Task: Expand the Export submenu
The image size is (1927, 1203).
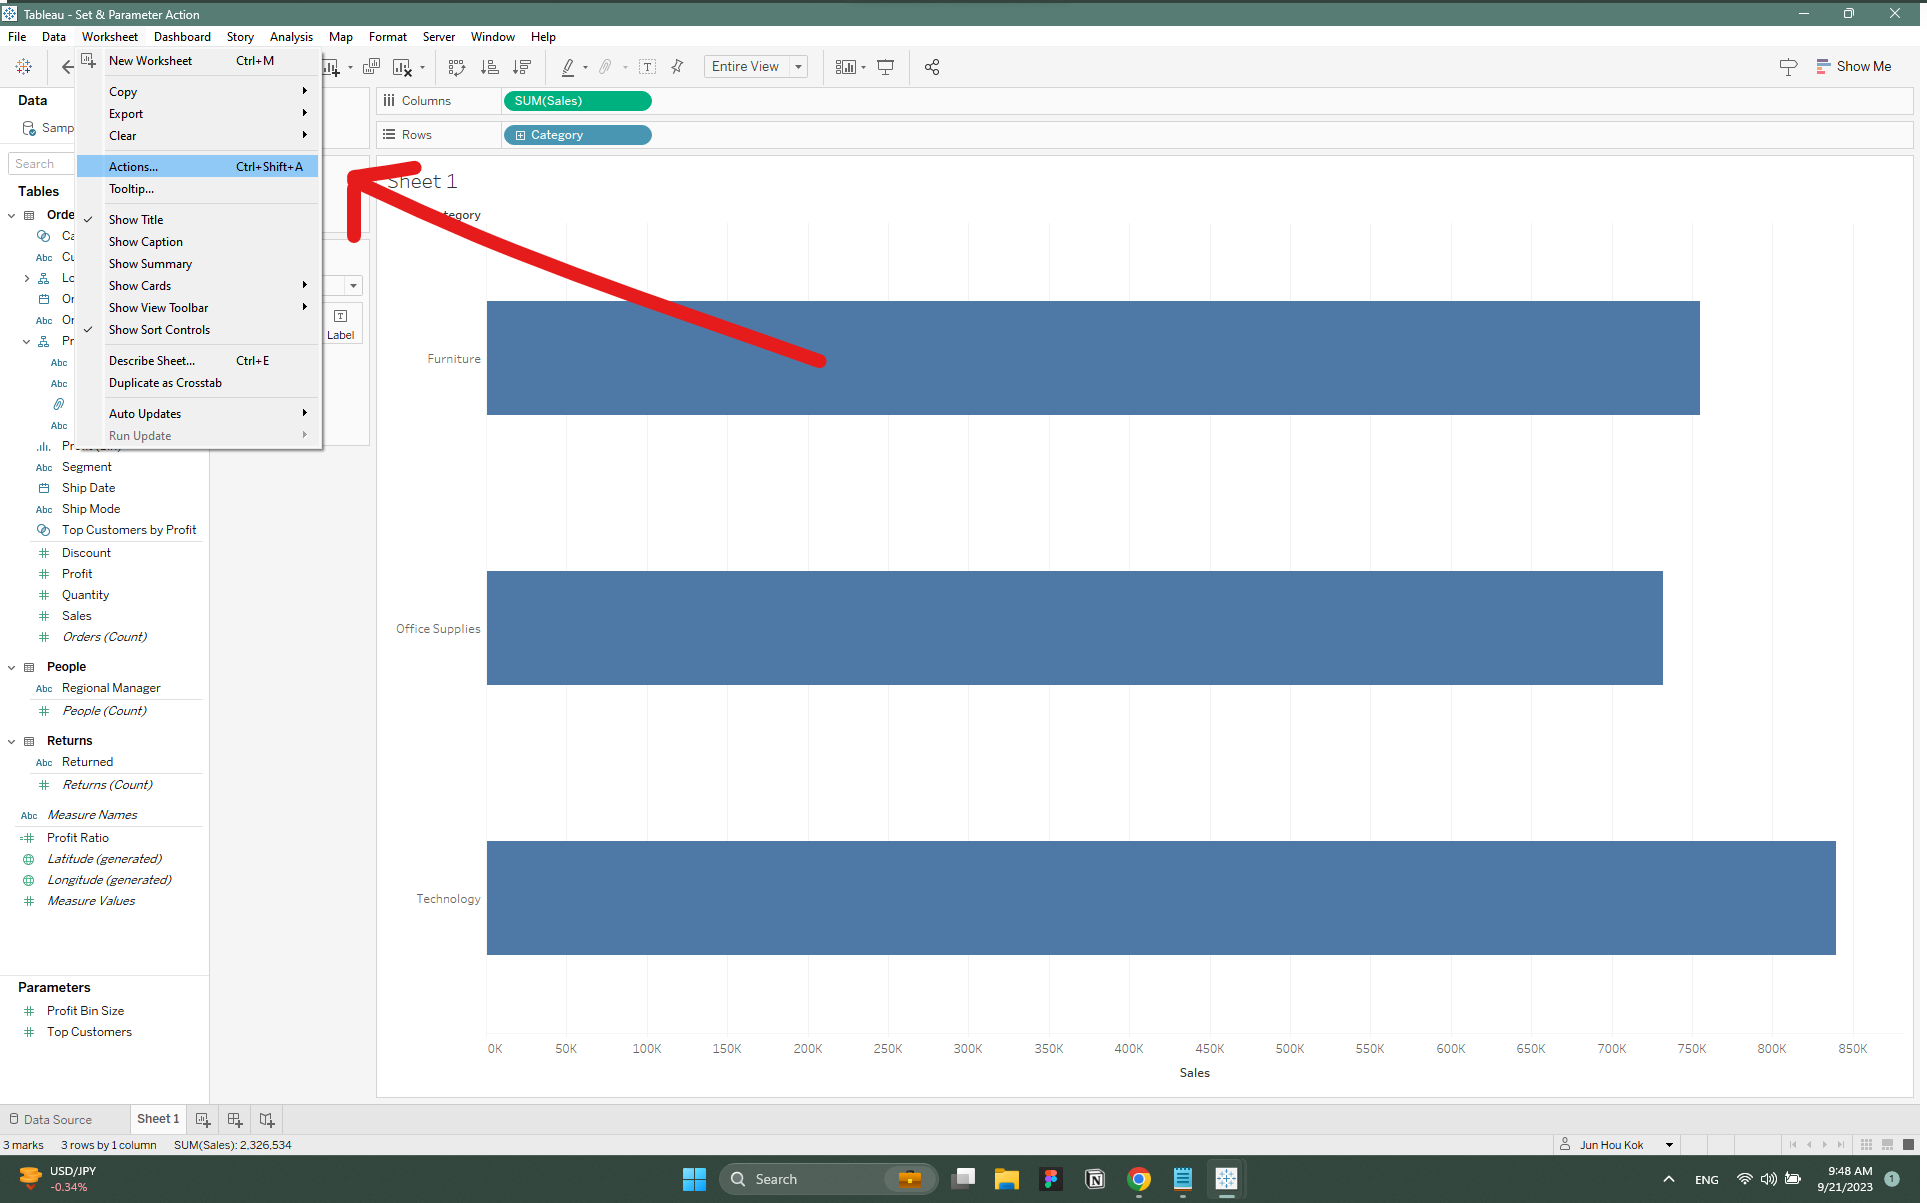Action: pos(198,114)
